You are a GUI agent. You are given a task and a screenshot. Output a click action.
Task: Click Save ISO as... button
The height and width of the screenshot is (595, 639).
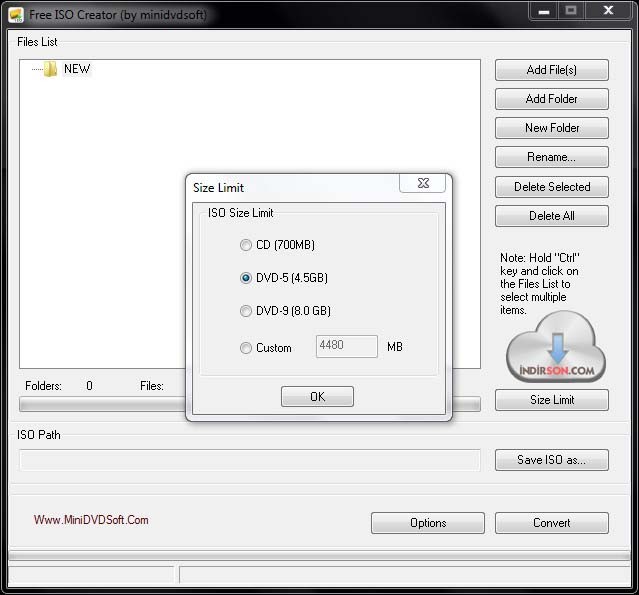pyautogui.click(x=552, y=460)
